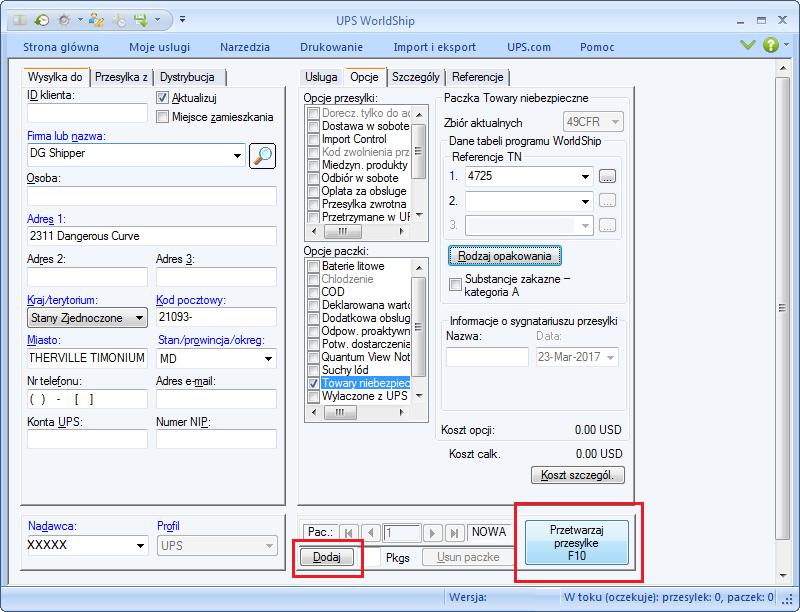Screen dimensions: 800x612
Task: Open the person-with-pencil address editor icon
Action: click(96, 20)
